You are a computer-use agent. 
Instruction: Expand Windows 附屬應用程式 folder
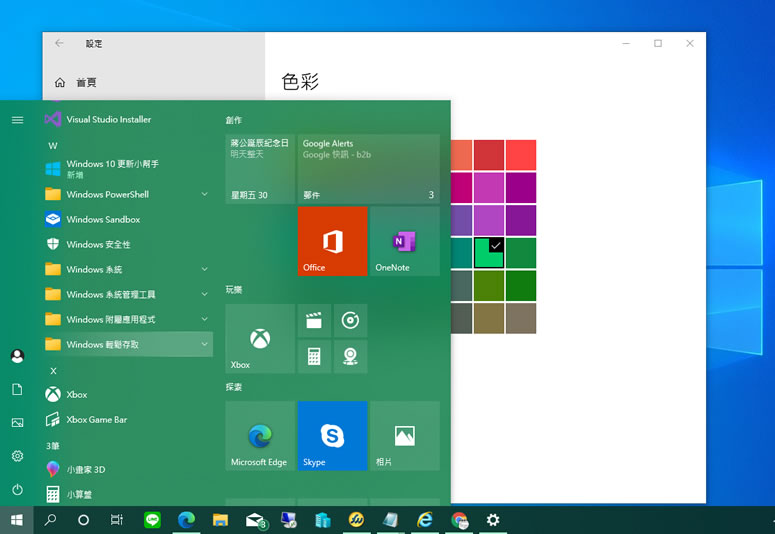[128, 319]
